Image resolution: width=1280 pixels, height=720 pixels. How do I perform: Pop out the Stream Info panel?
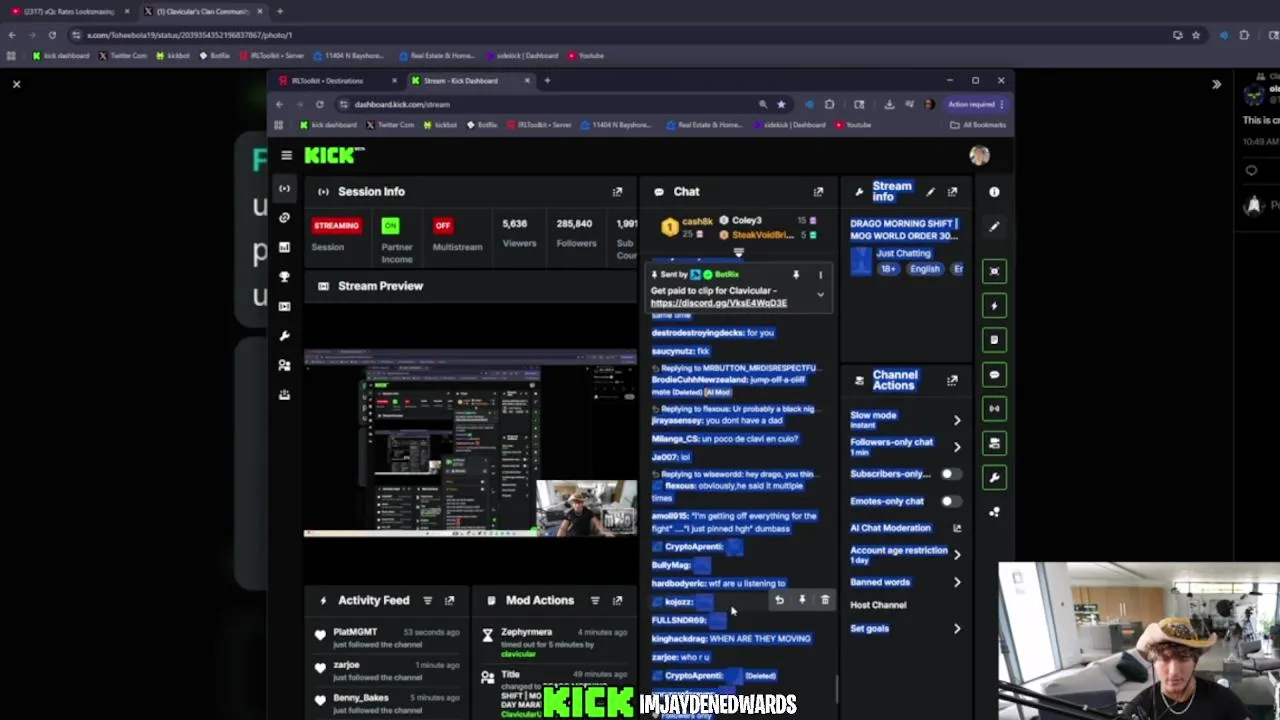pyautogui.click(x=952, y=192)
